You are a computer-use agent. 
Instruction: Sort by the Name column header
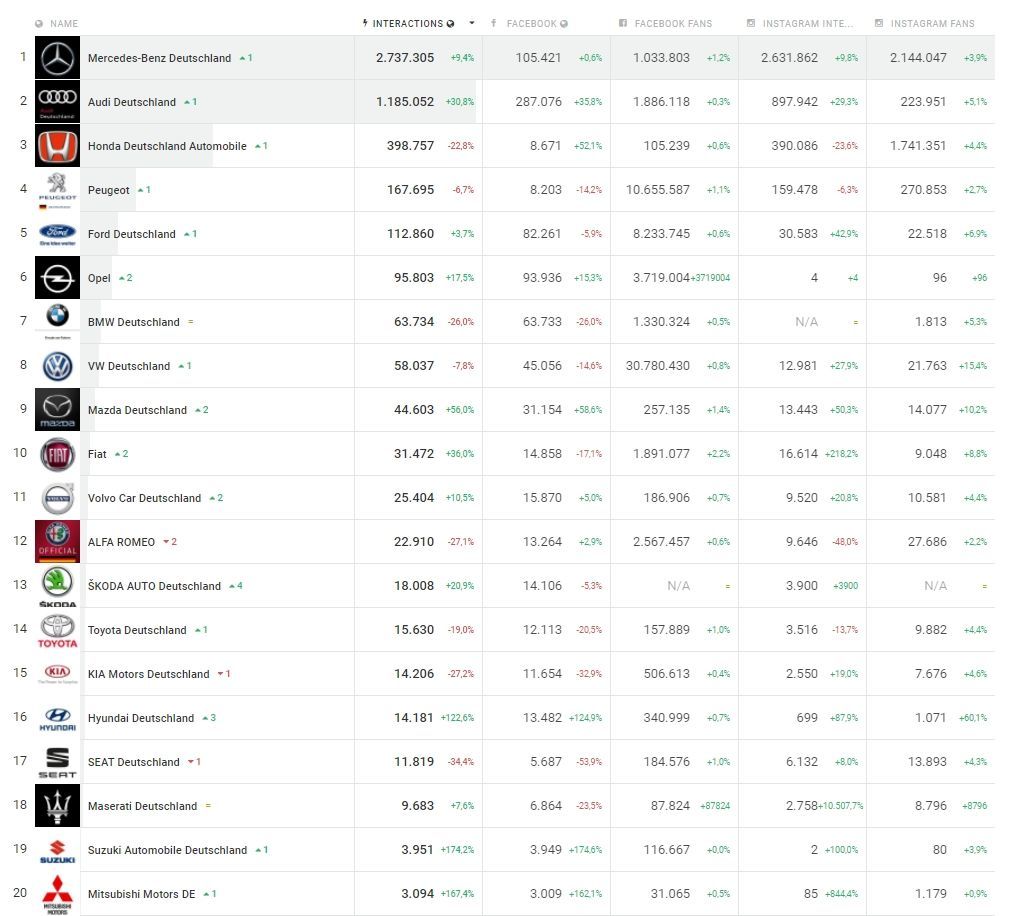(x=64, y=23)
